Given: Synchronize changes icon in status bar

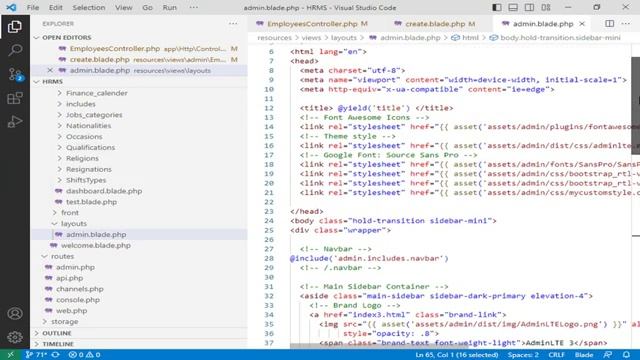Looking at the screenshot, I should [x=56, y=355].
